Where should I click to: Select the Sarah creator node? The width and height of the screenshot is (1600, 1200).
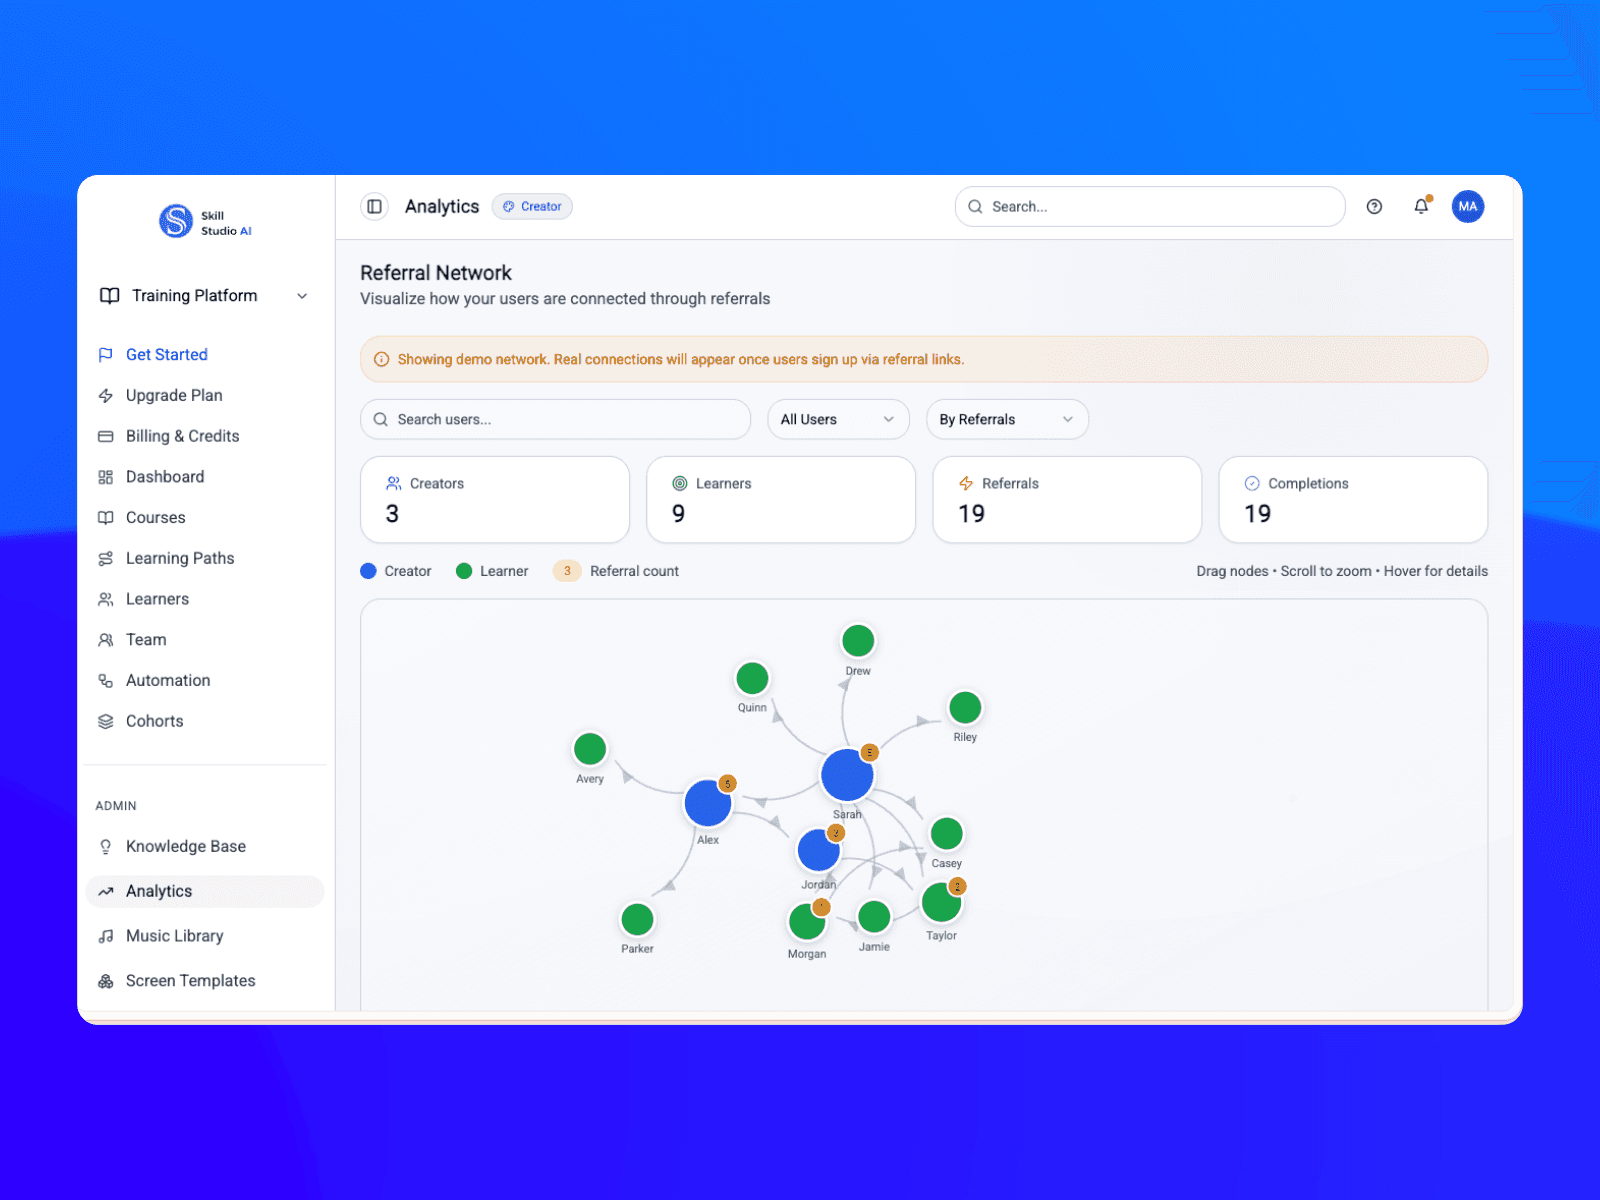847,775
